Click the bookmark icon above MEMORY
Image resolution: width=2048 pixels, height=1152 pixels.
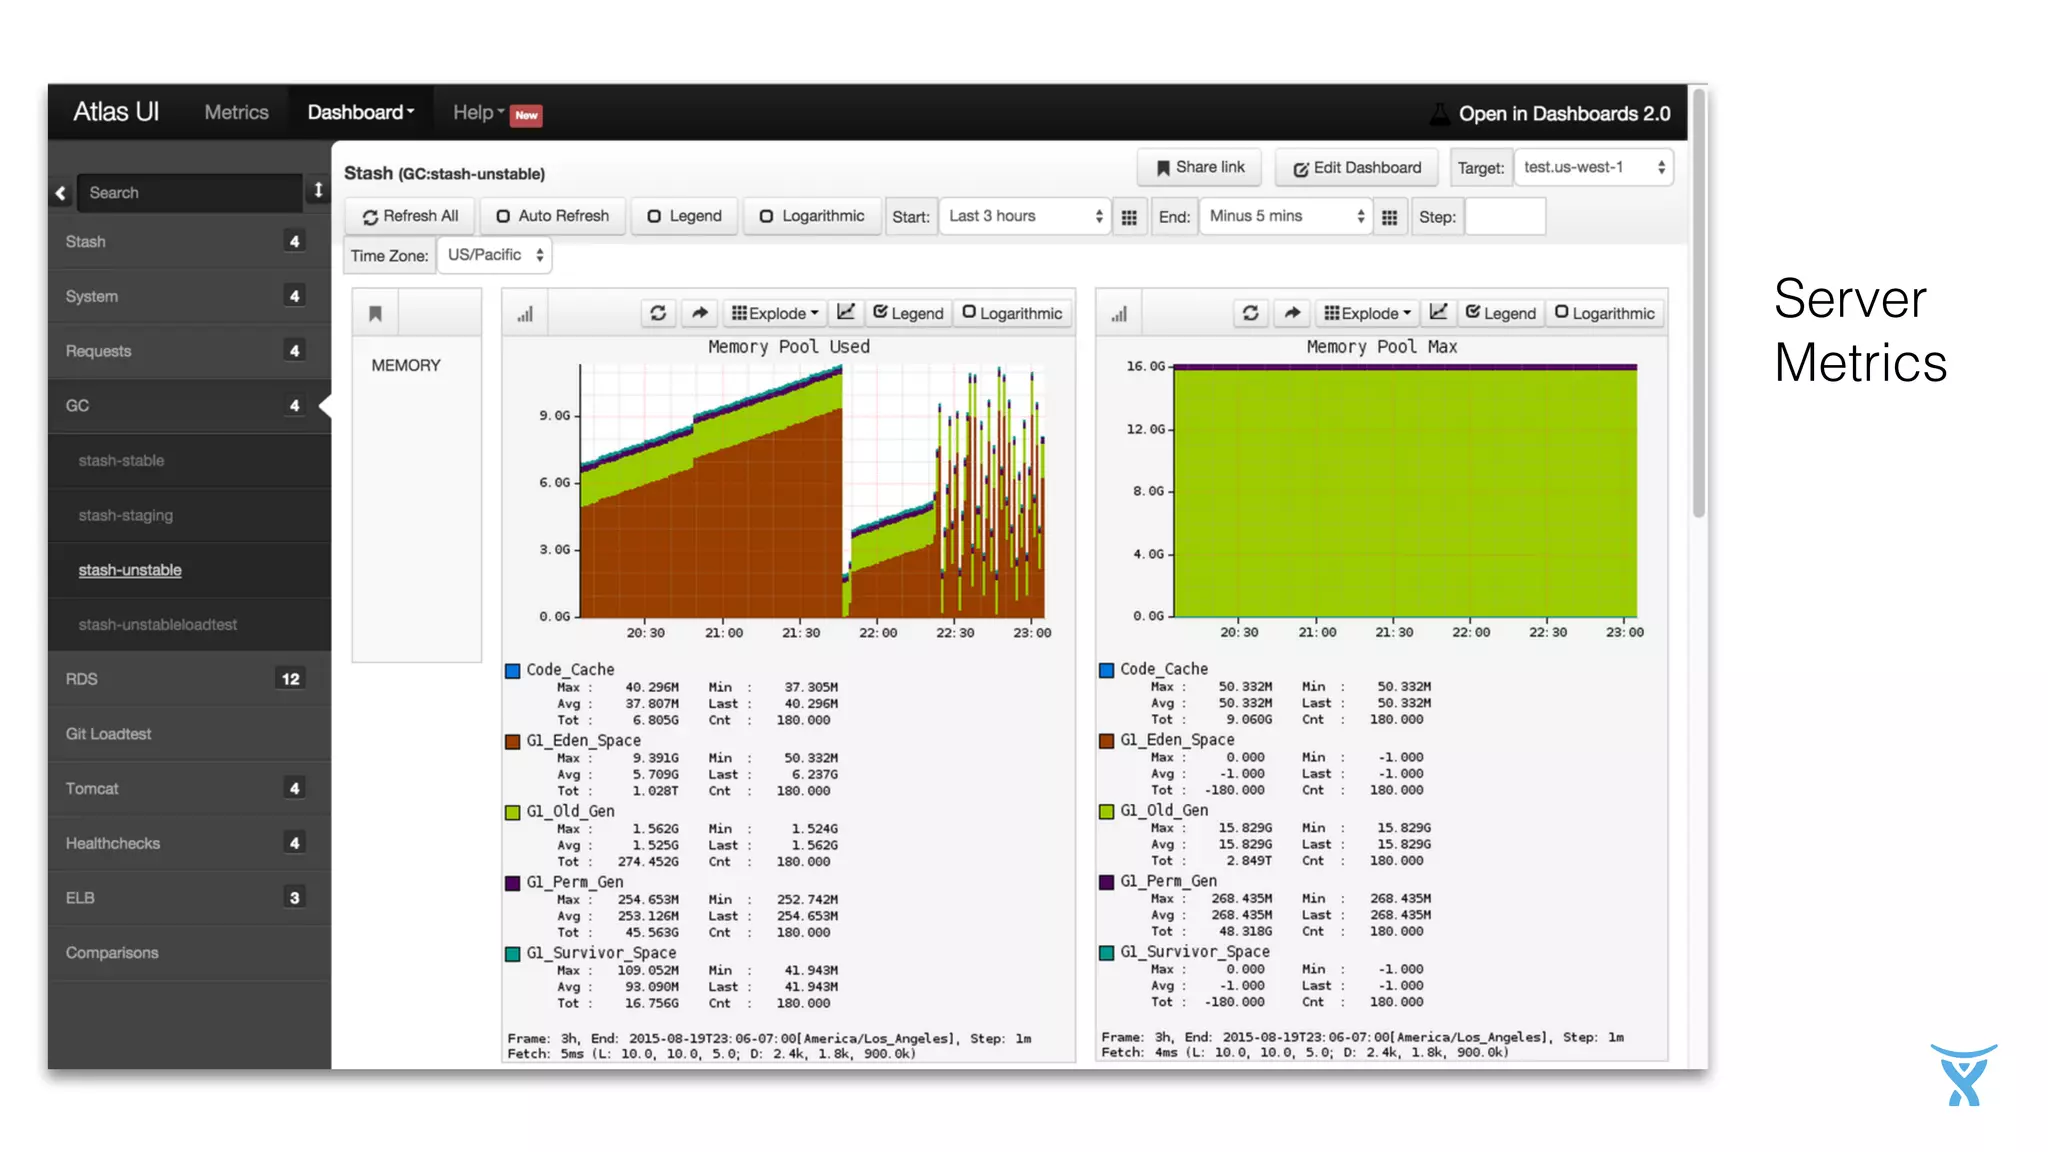(375, 314)
